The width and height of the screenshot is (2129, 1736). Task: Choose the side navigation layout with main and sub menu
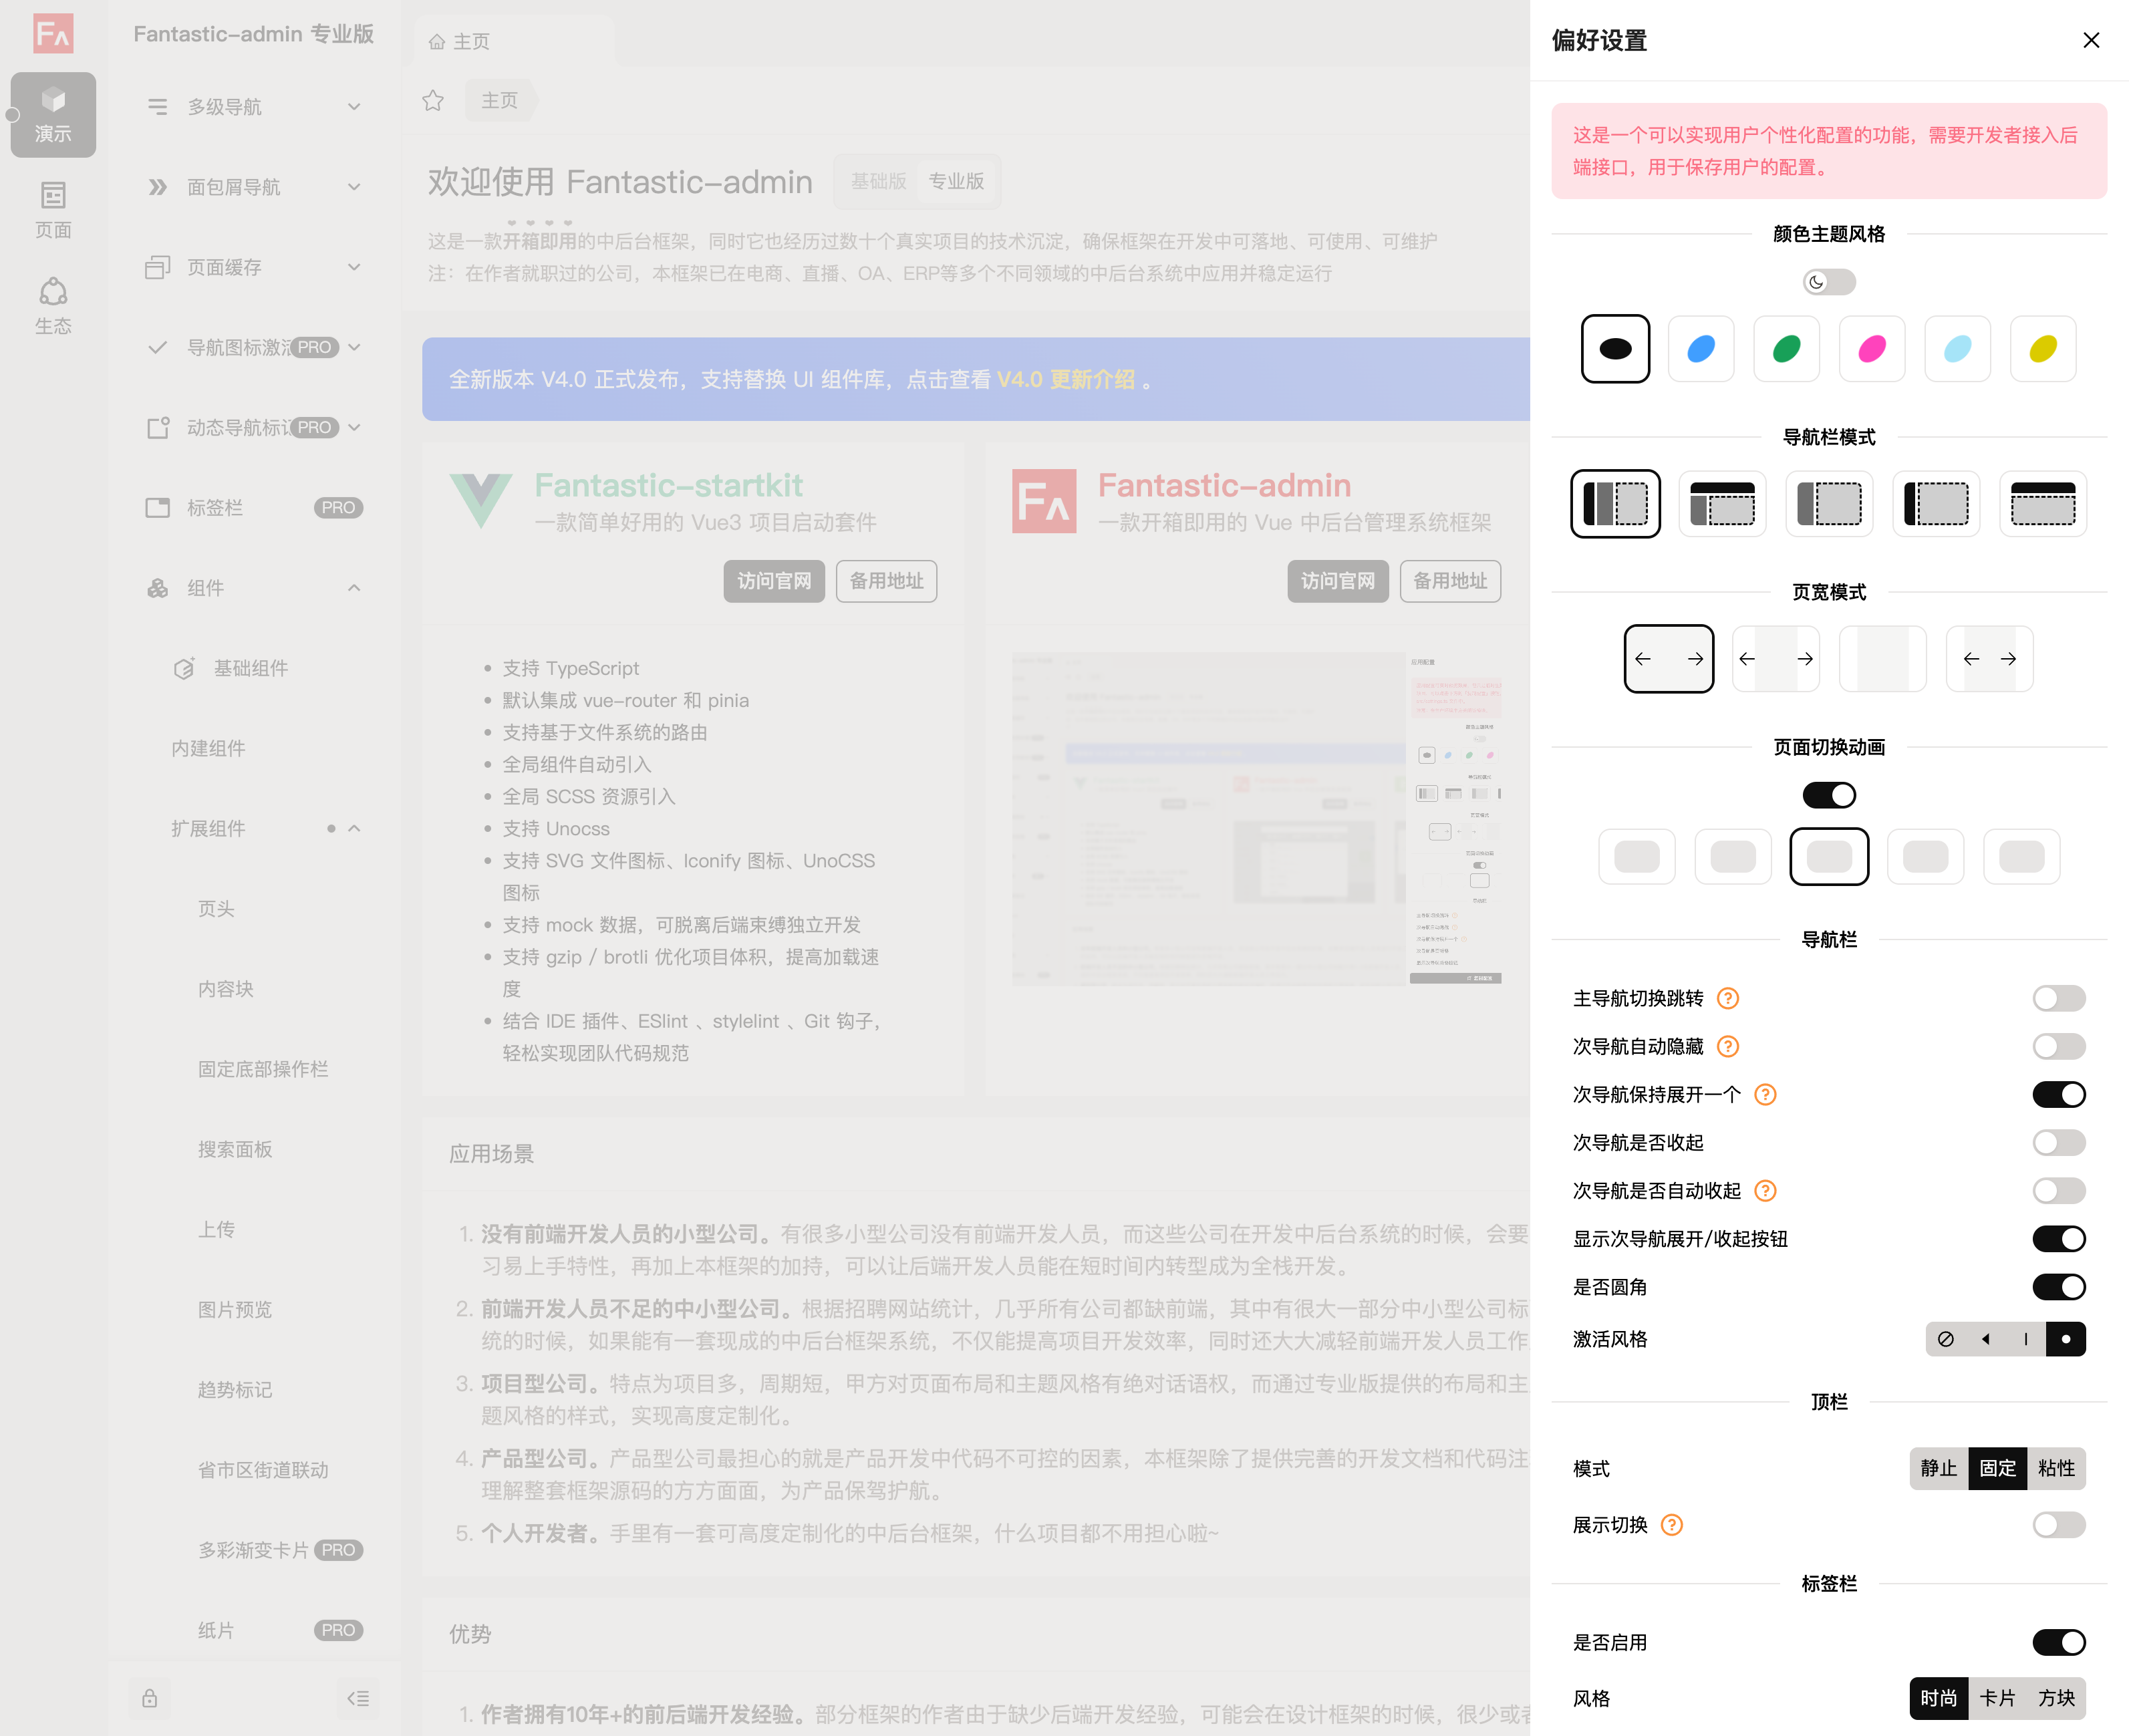coord(1615,503)
